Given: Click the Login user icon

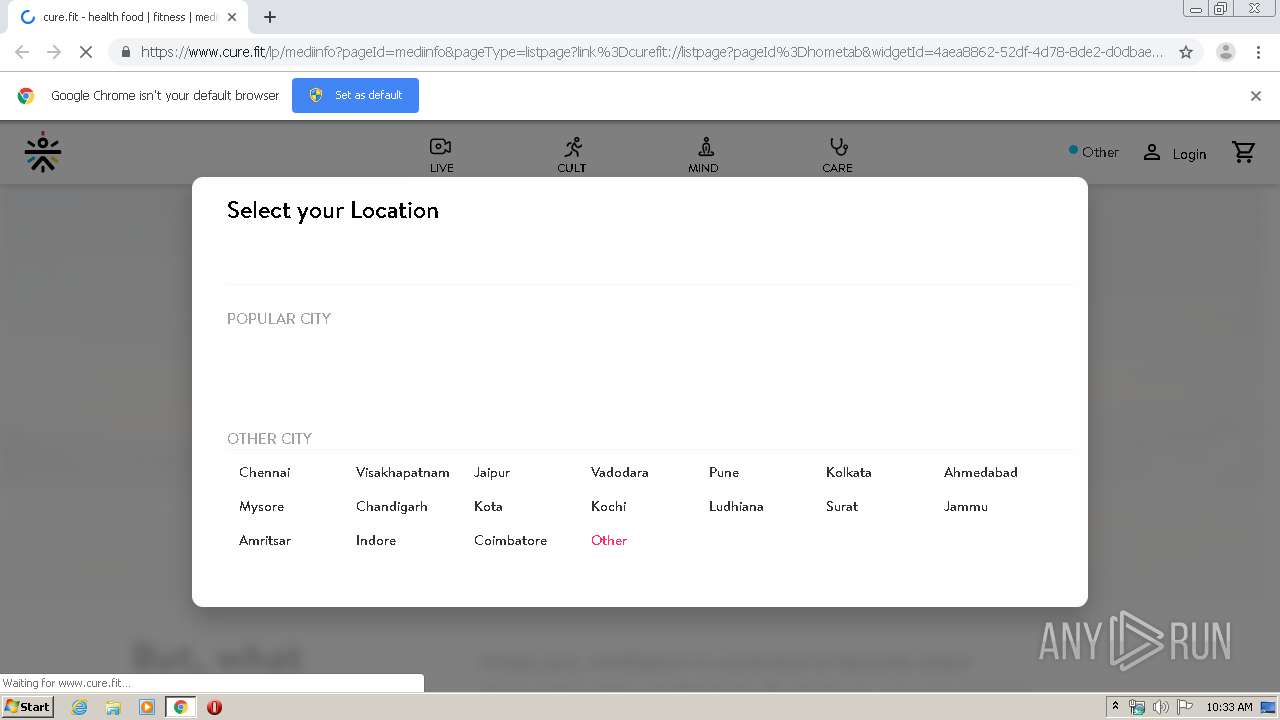Looking at the screenshot, I should [1152, 152].
